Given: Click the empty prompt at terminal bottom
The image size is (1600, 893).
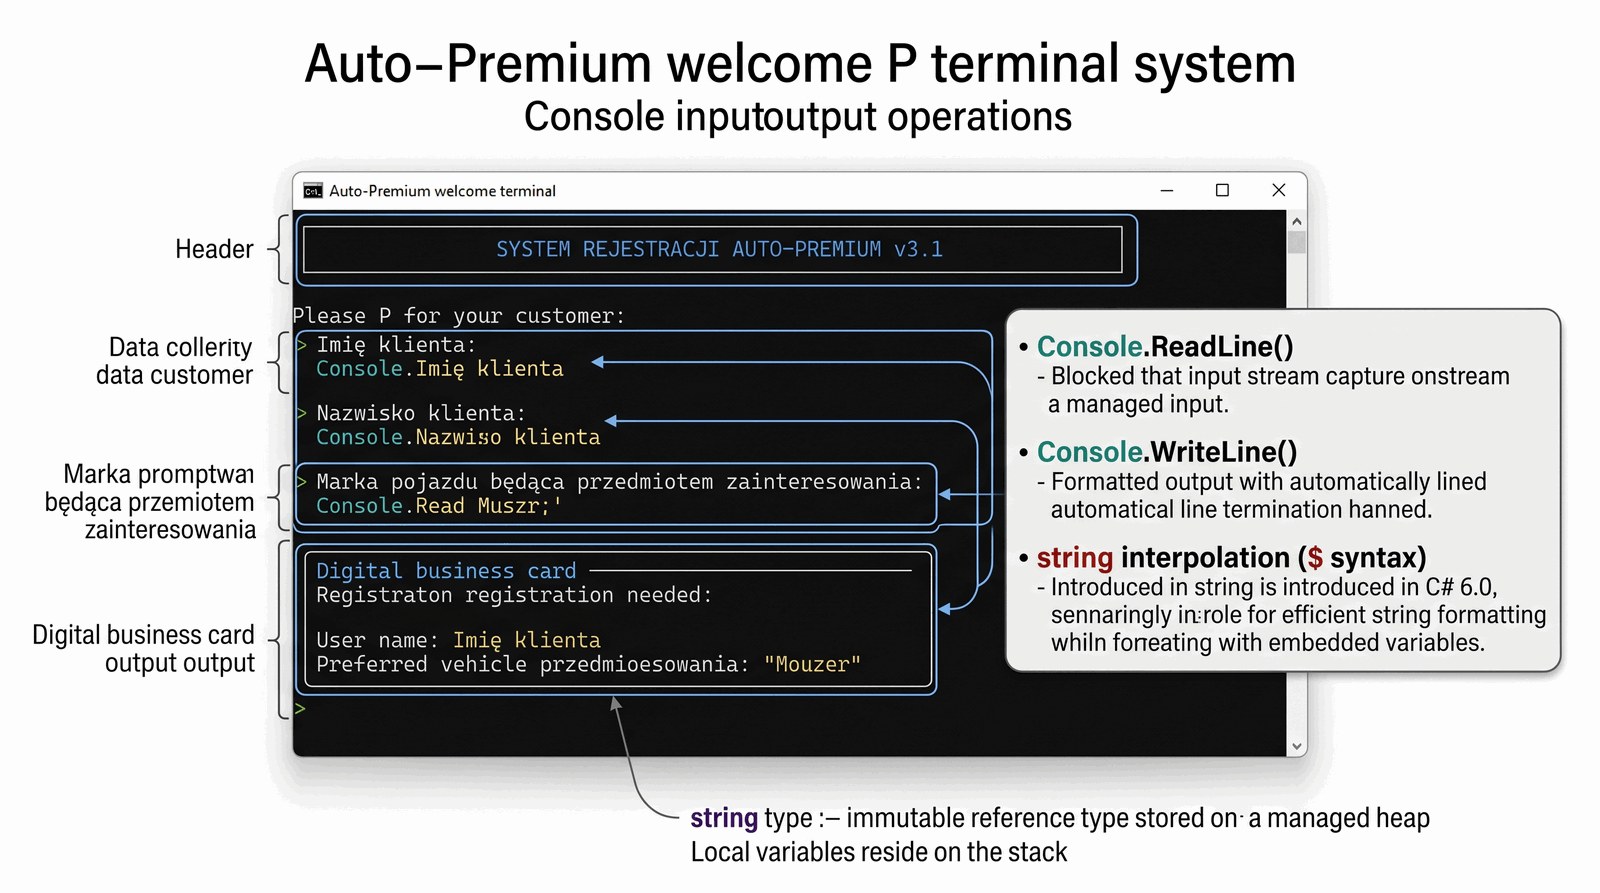Looking at the screenshot, I should [x=301, y=709].
